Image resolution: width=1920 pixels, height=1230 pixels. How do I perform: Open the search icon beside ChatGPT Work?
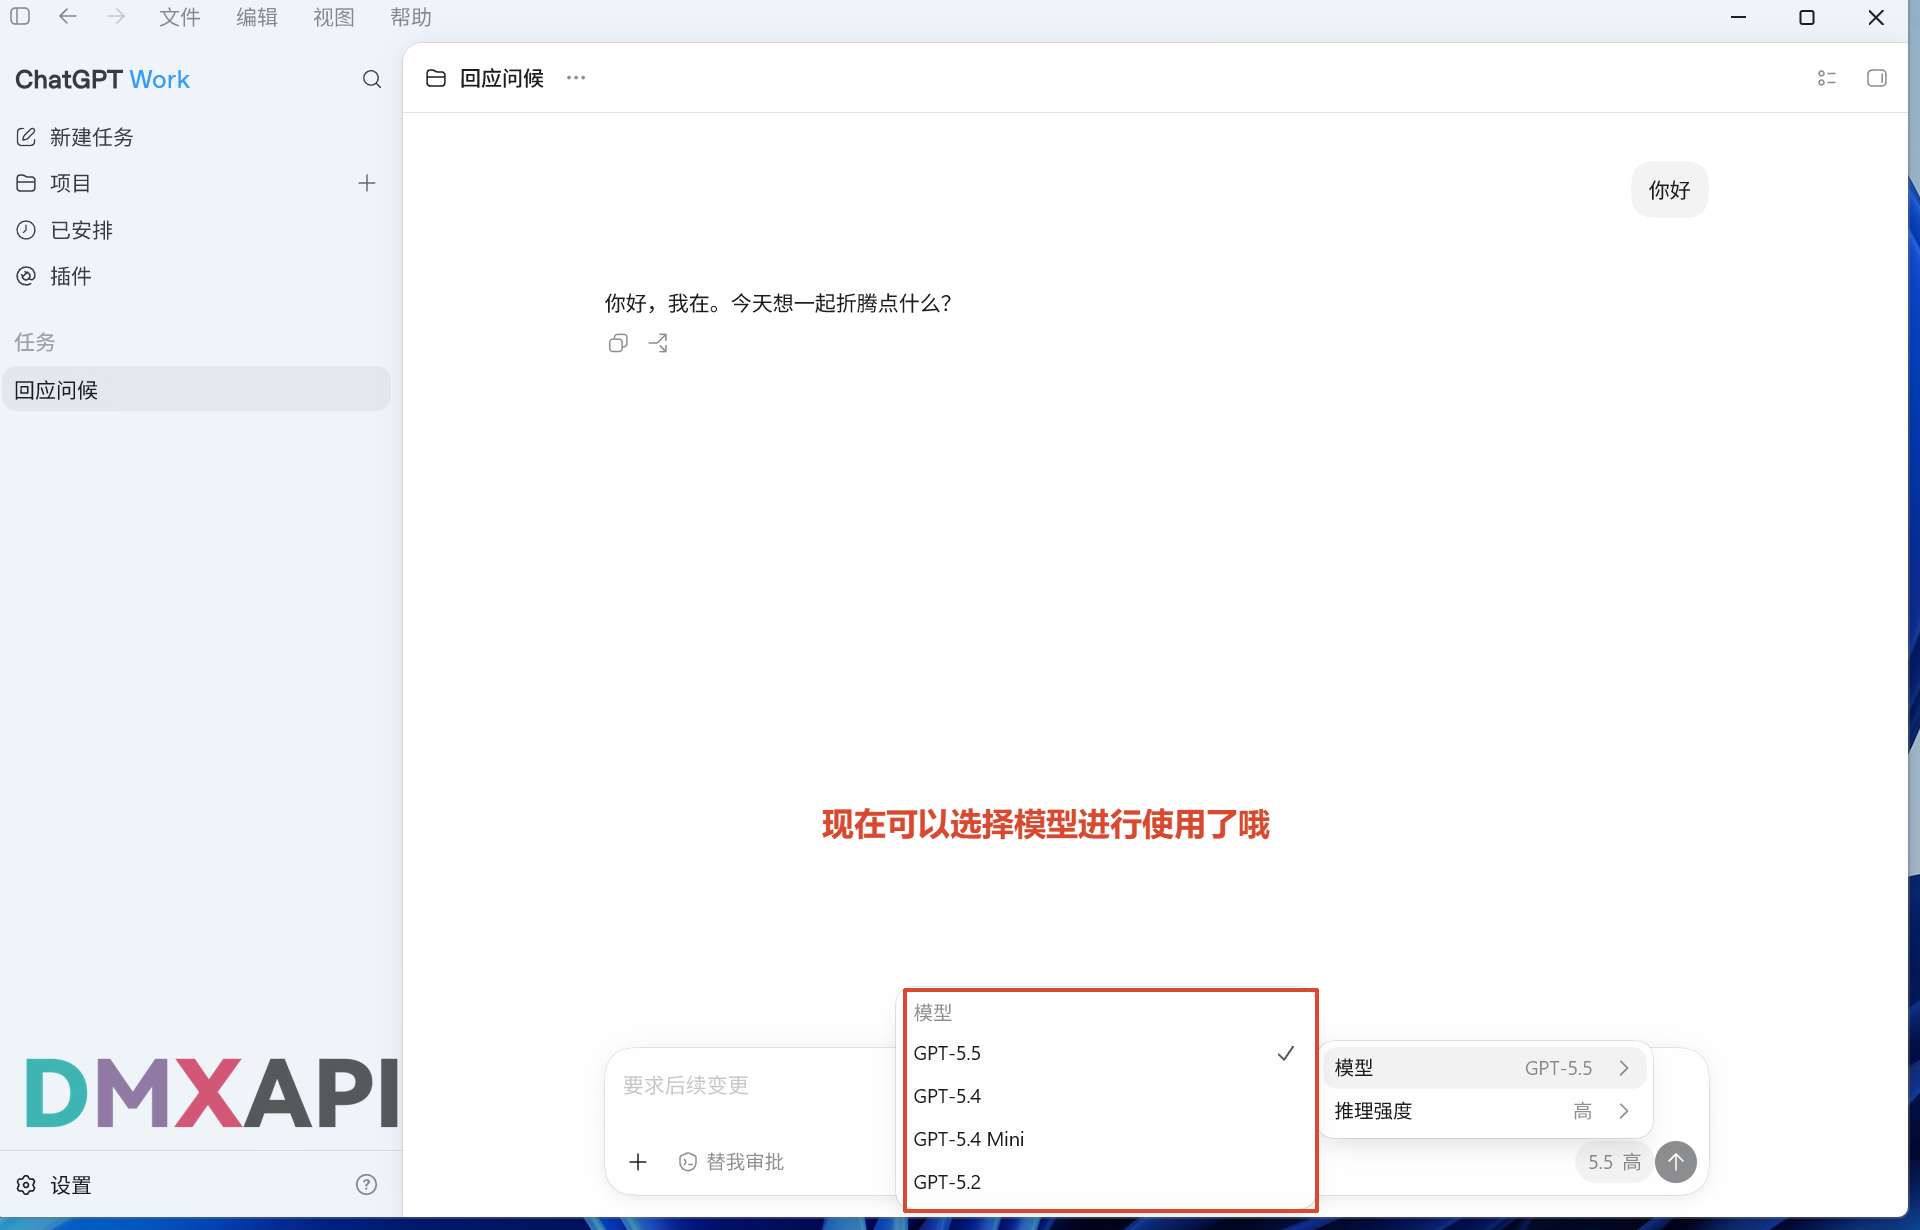click(x=372, y=79)
